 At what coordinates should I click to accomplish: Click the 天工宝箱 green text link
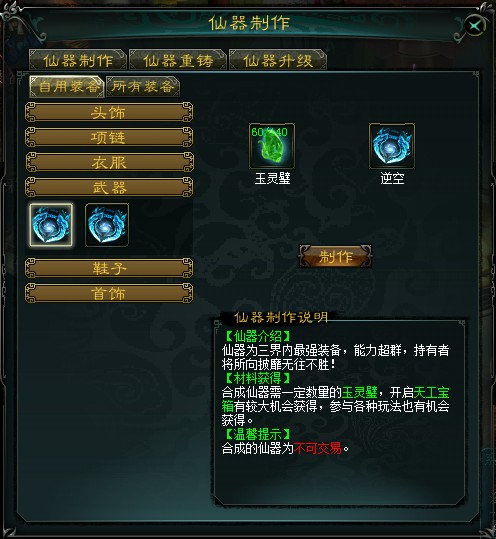pos(431,392)
